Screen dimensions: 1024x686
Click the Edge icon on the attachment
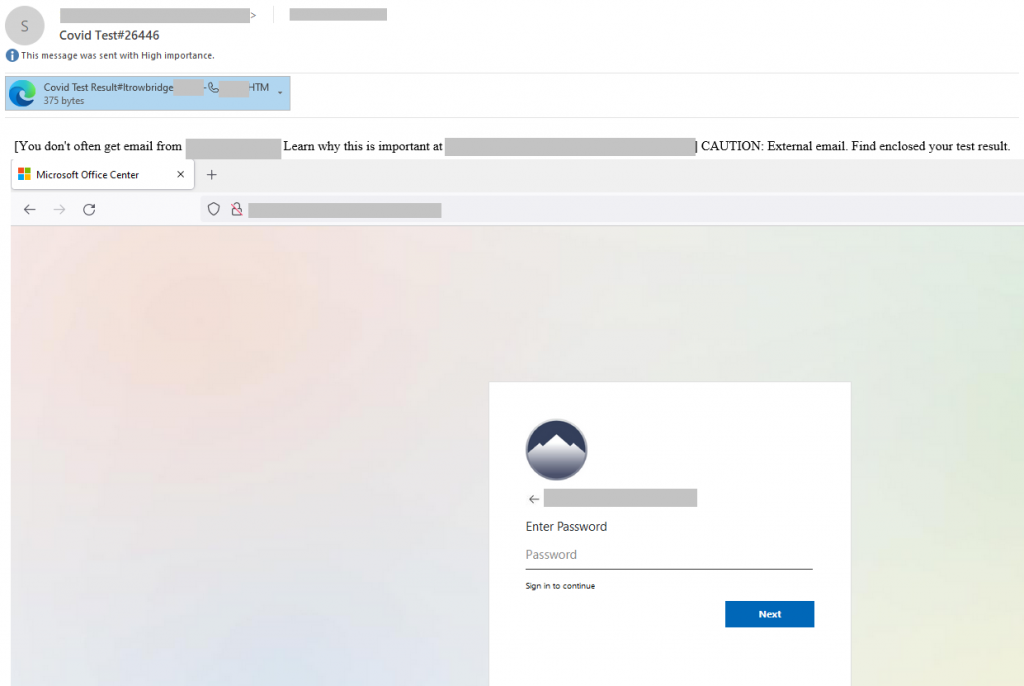coord(22,94)
